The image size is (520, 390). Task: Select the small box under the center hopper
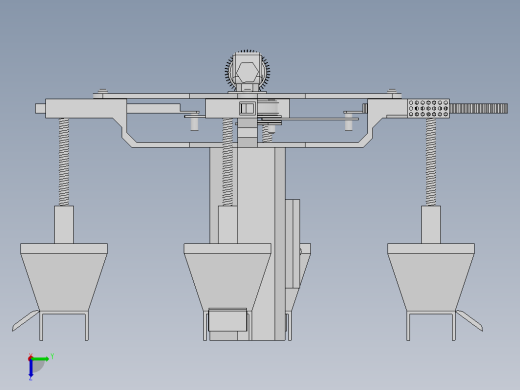coord(228,320)
